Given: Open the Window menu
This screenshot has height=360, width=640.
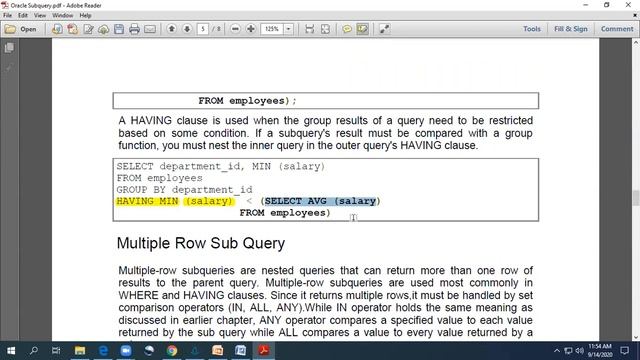Looking at the screenshot, I should pos(62,16).
